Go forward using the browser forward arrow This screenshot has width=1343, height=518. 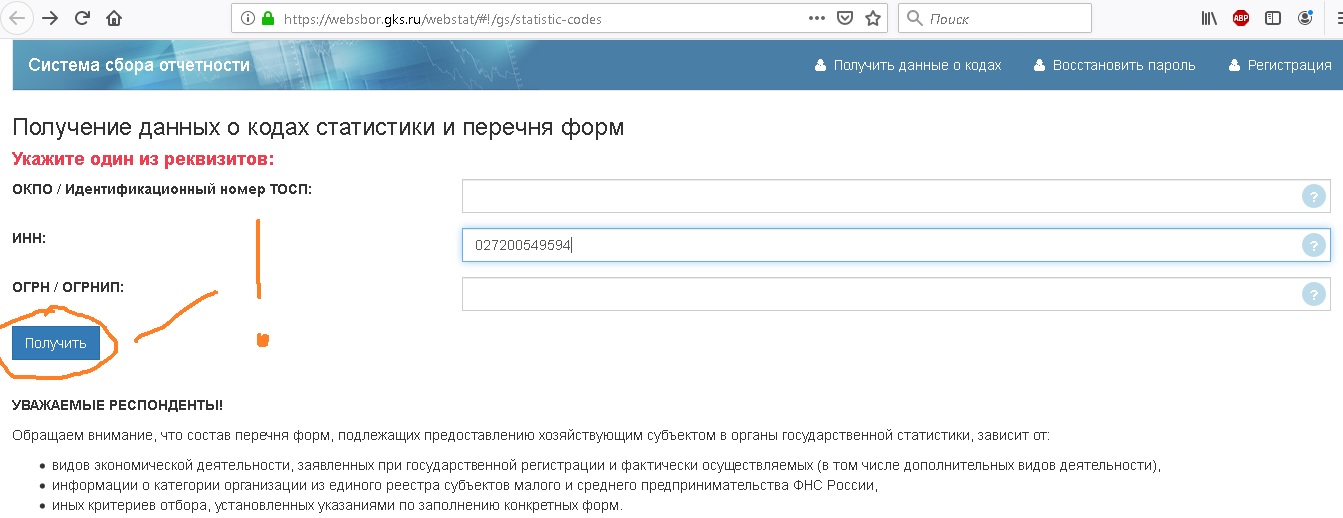point(50,18)
